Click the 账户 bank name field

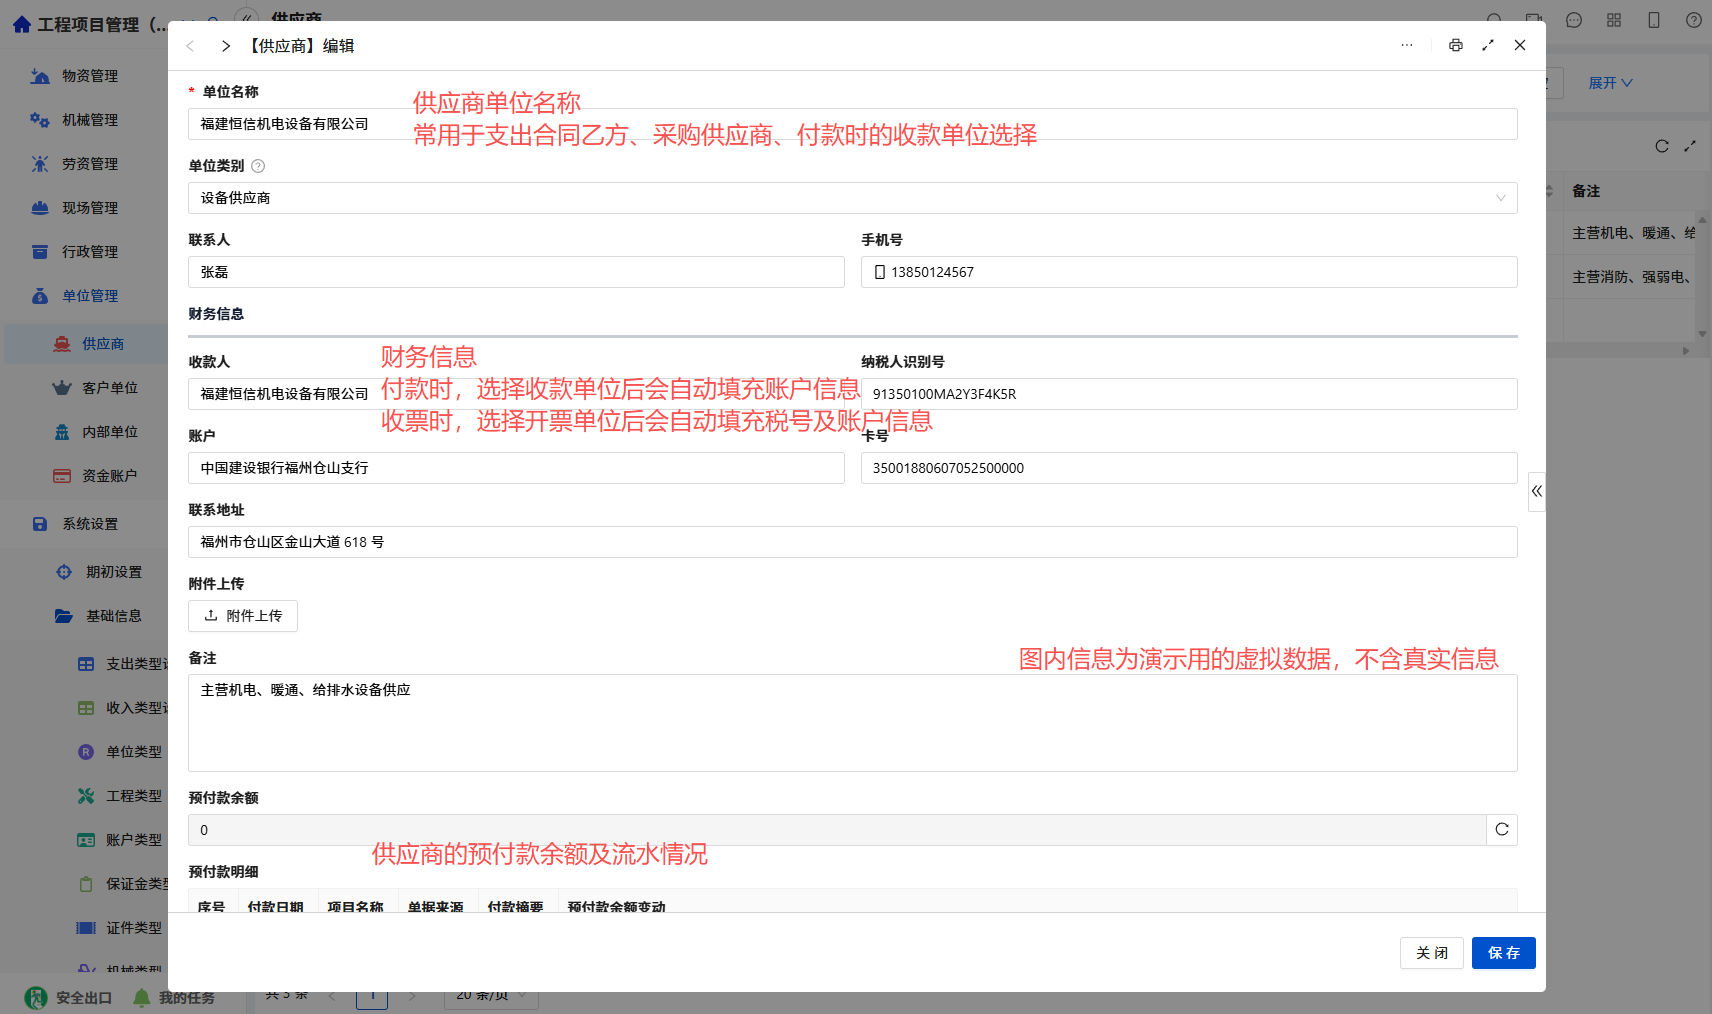[516, 468]
